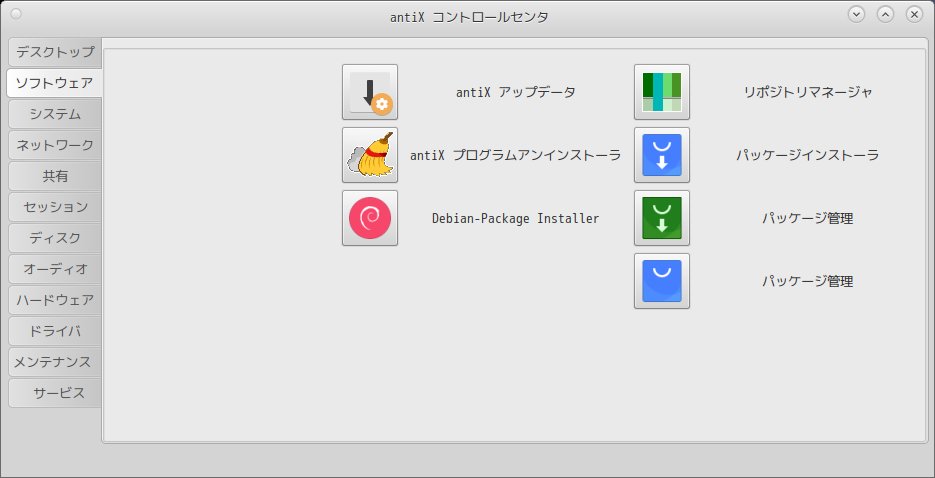935x478 pixels.
Task: Open the オーディオ tab
Action: [55, 269]
